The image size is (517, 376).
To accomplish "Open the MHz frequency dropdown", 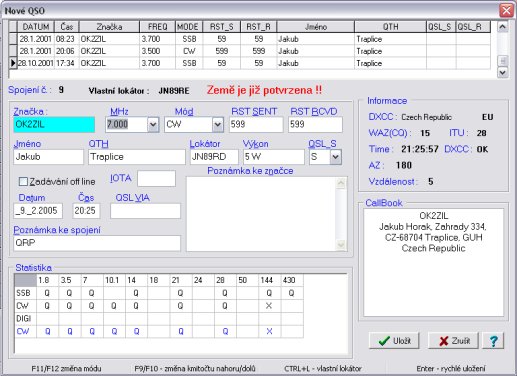I will point(153,125).
